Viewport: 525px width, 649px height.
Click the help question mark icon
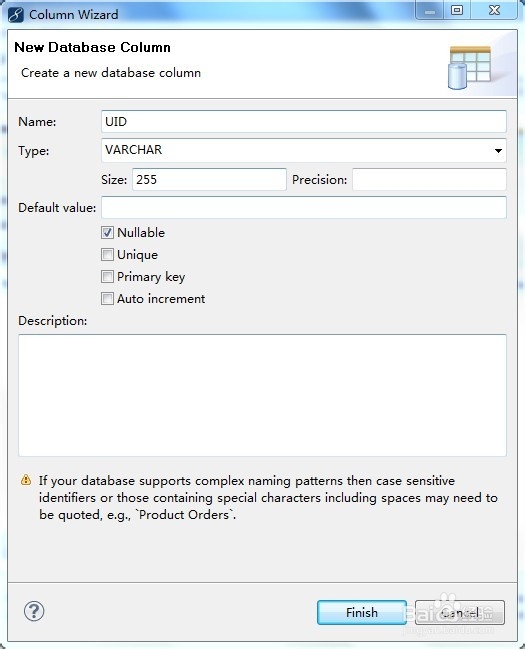pyautogui.click(x=34, y=611)
